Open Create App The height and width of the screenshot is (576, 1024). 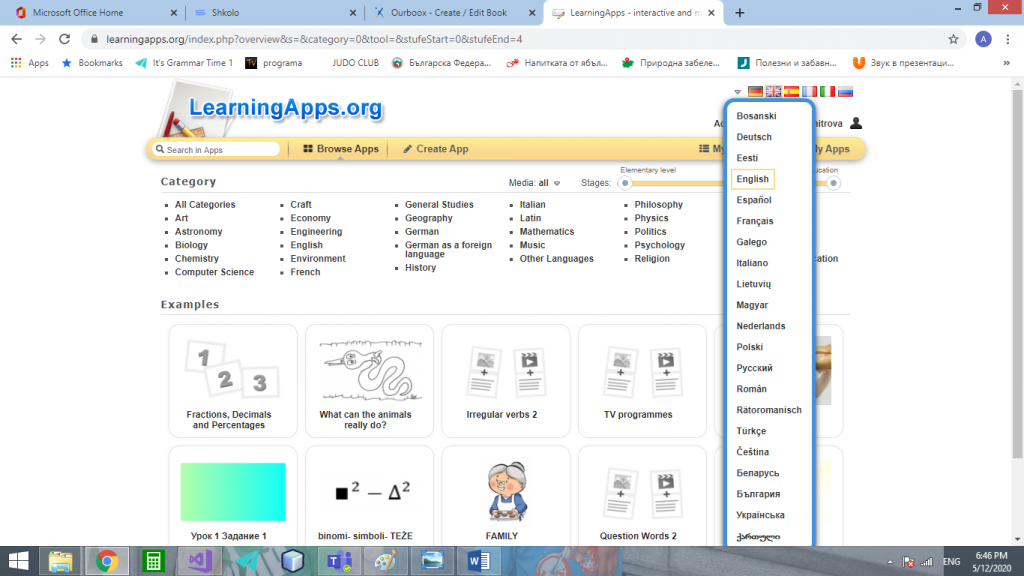(x=435, y=149)
